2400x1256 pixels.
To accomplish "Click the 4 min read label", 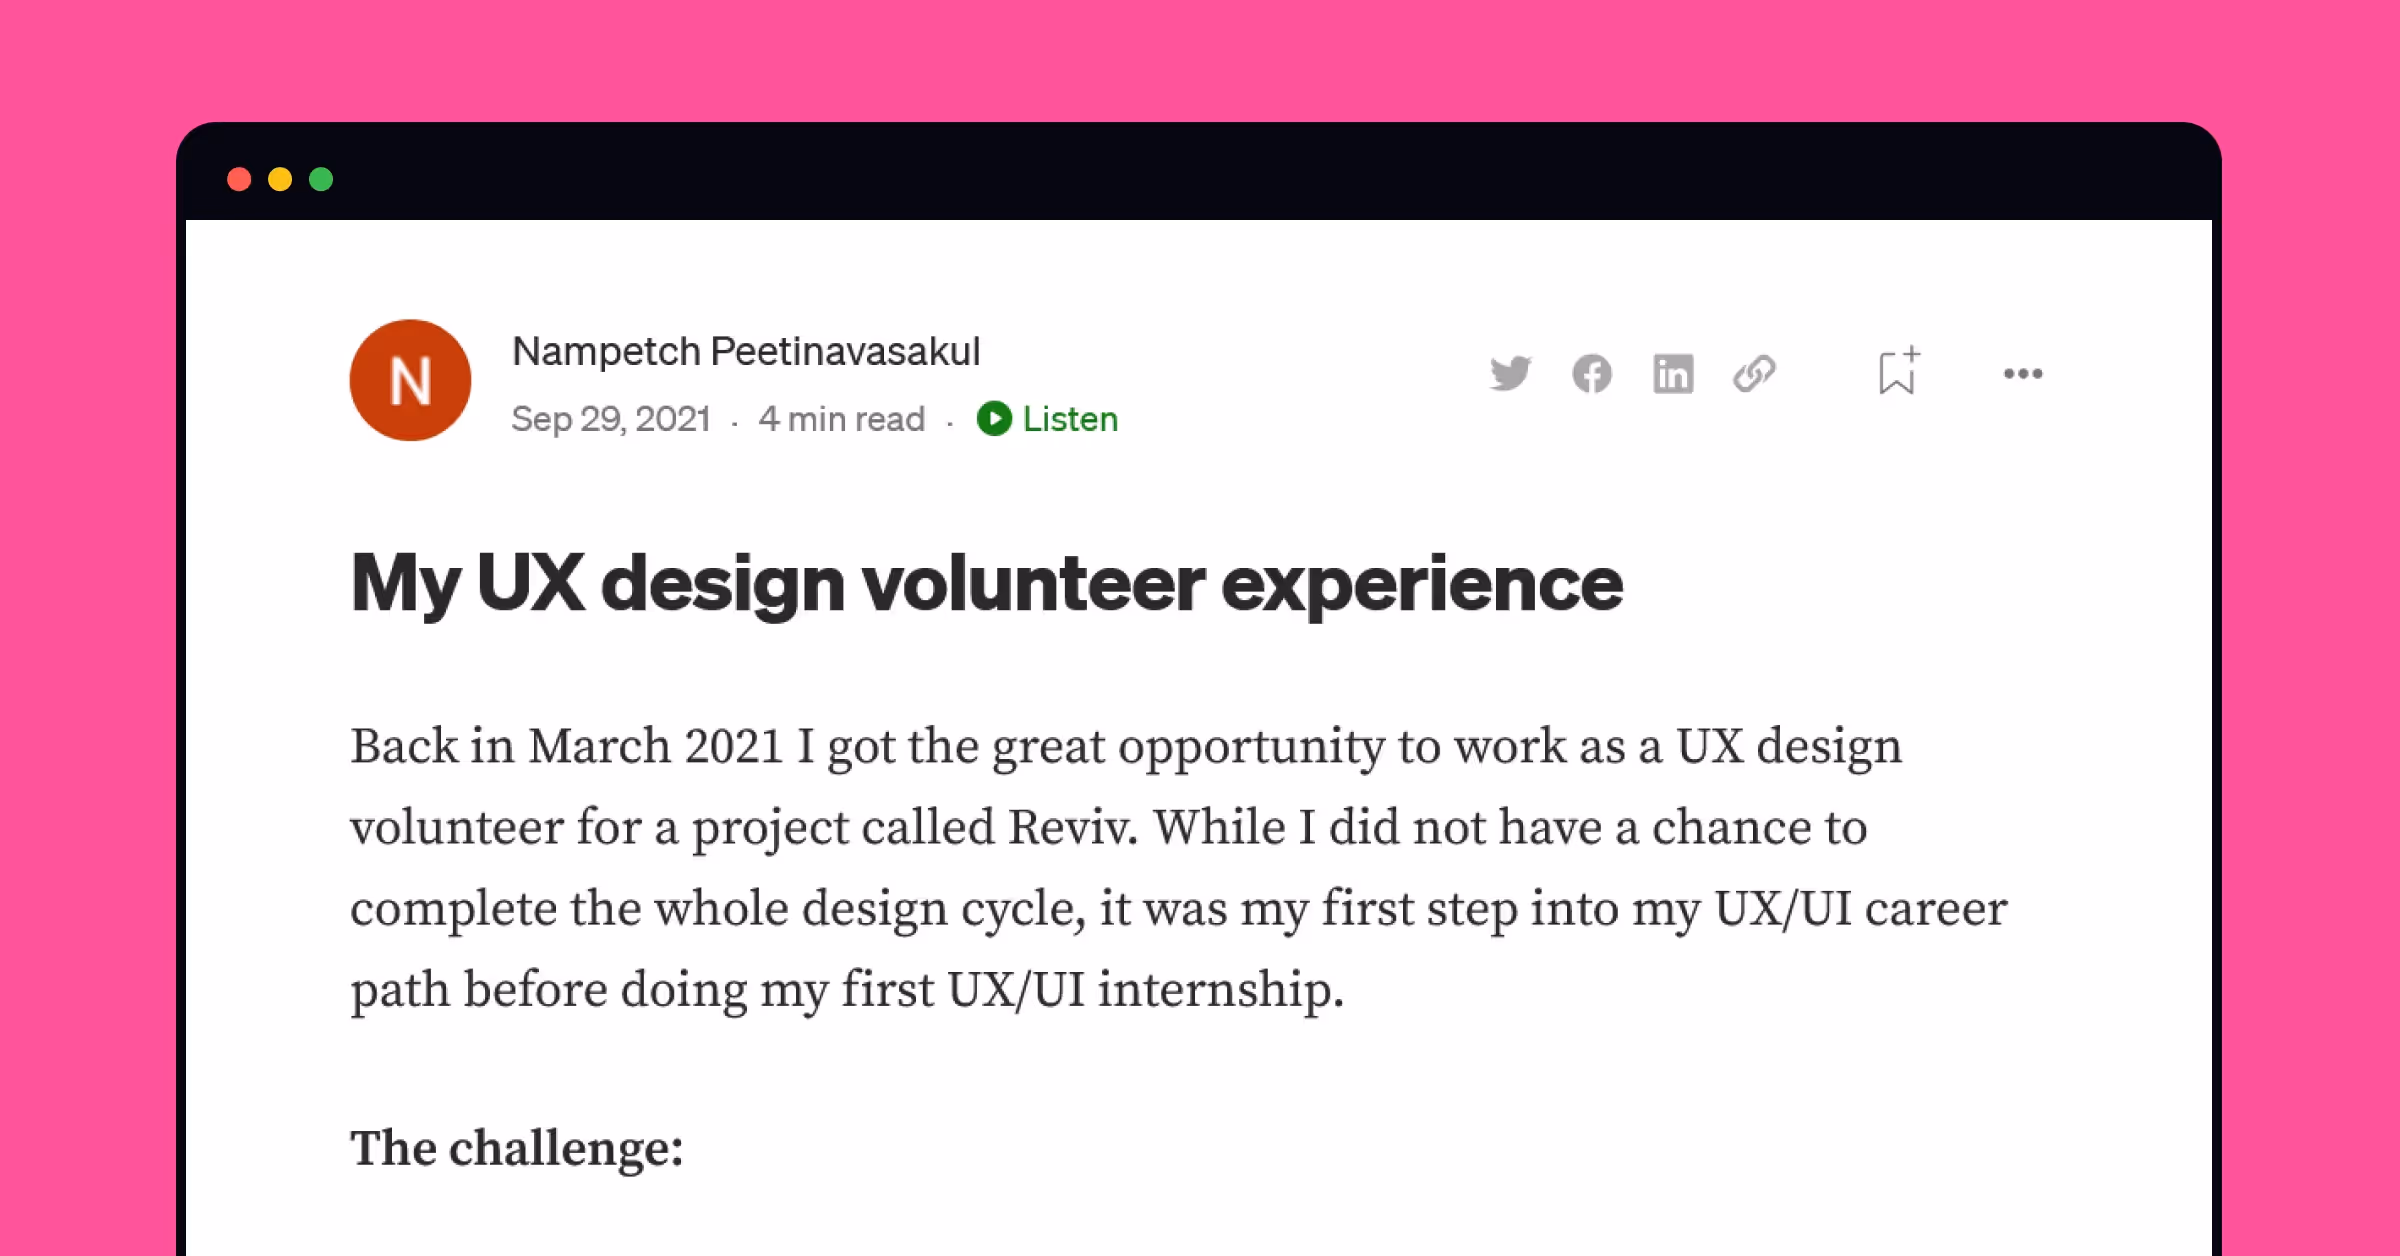I will pyautogui.click(x=843, y=420).
